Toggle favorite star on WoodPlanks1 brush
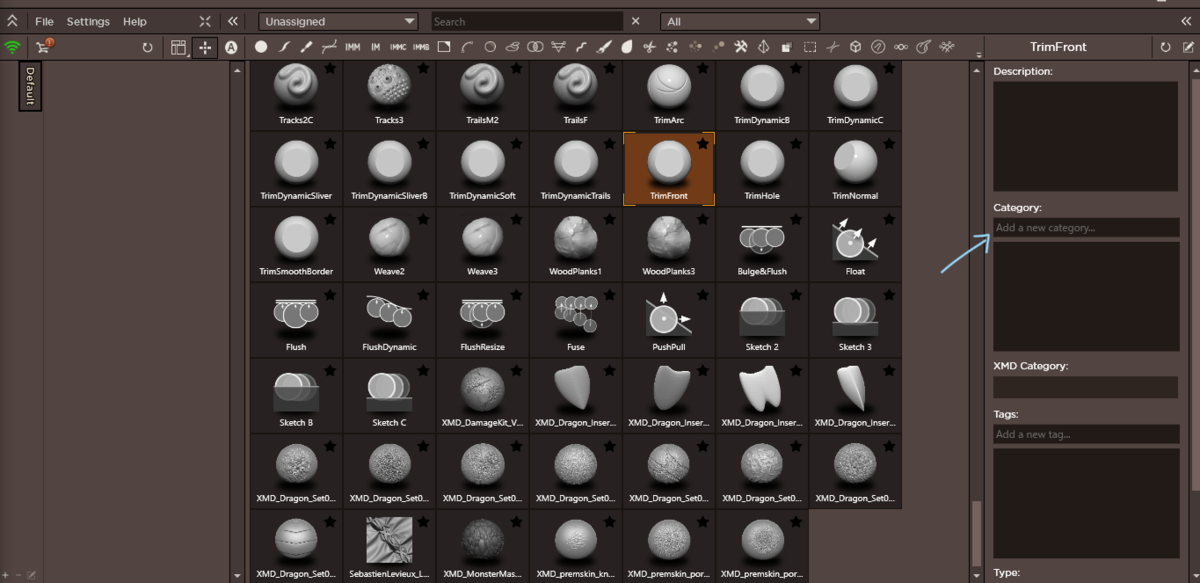 609,219
